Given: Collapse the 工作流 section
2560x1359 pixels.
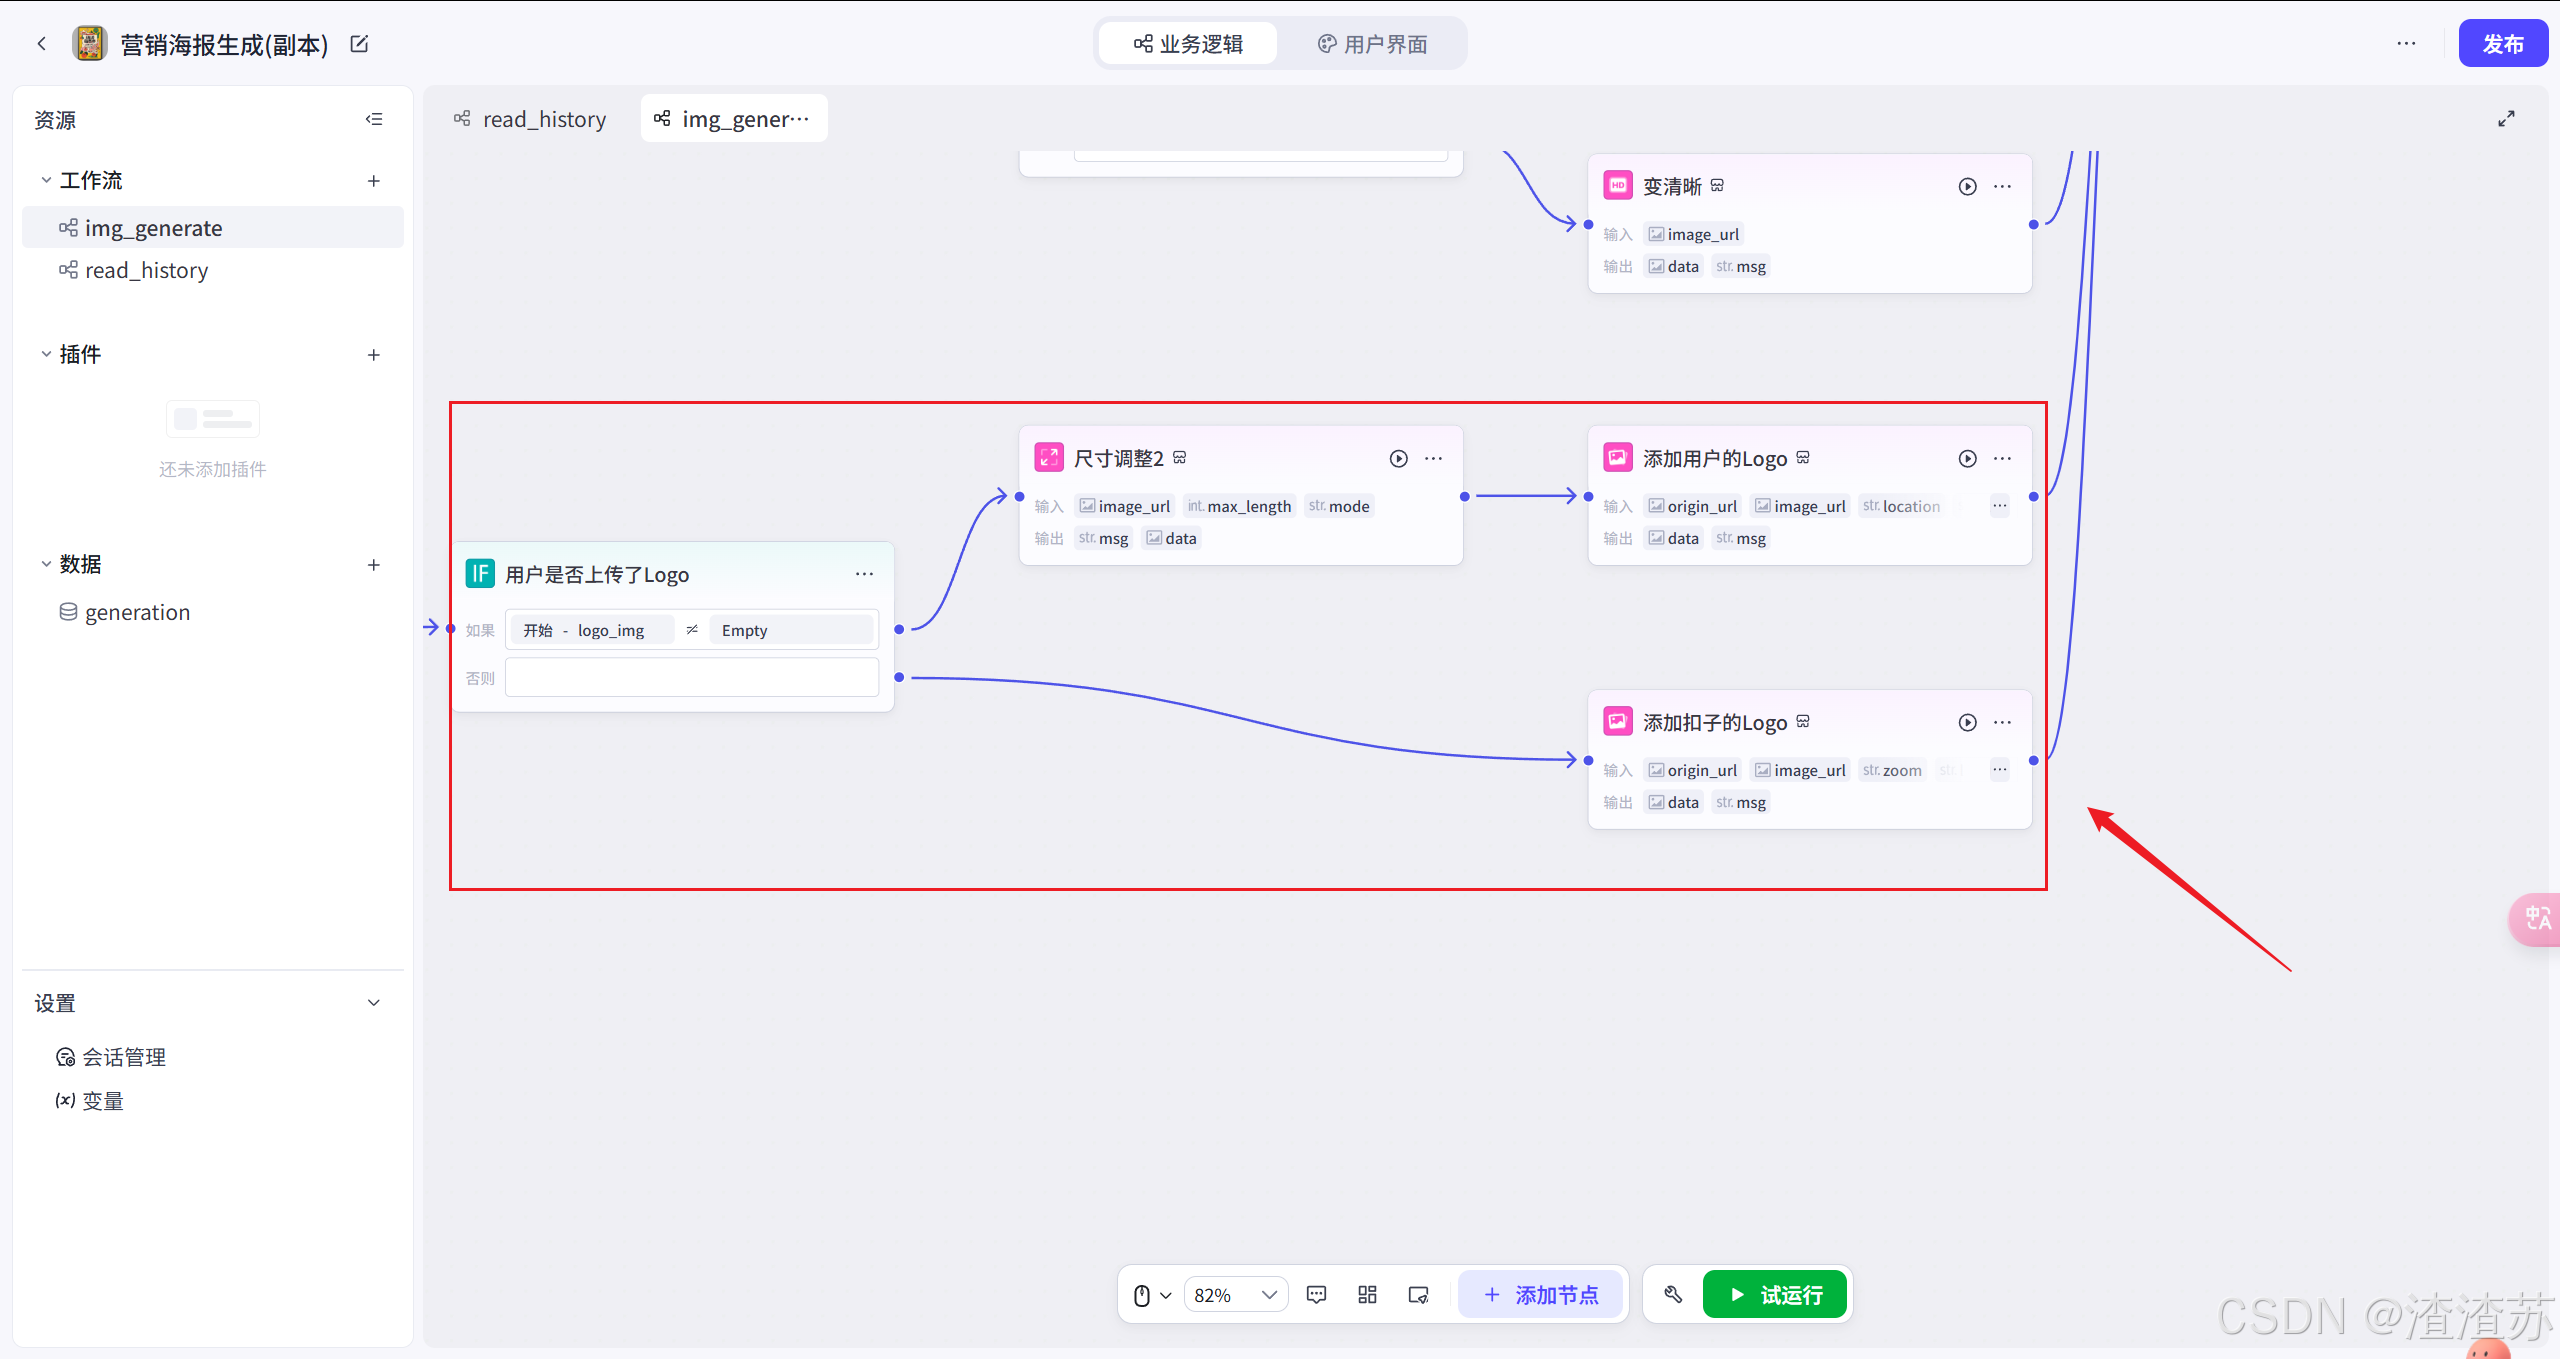Looking at the screenshot, I should point(46,181).
